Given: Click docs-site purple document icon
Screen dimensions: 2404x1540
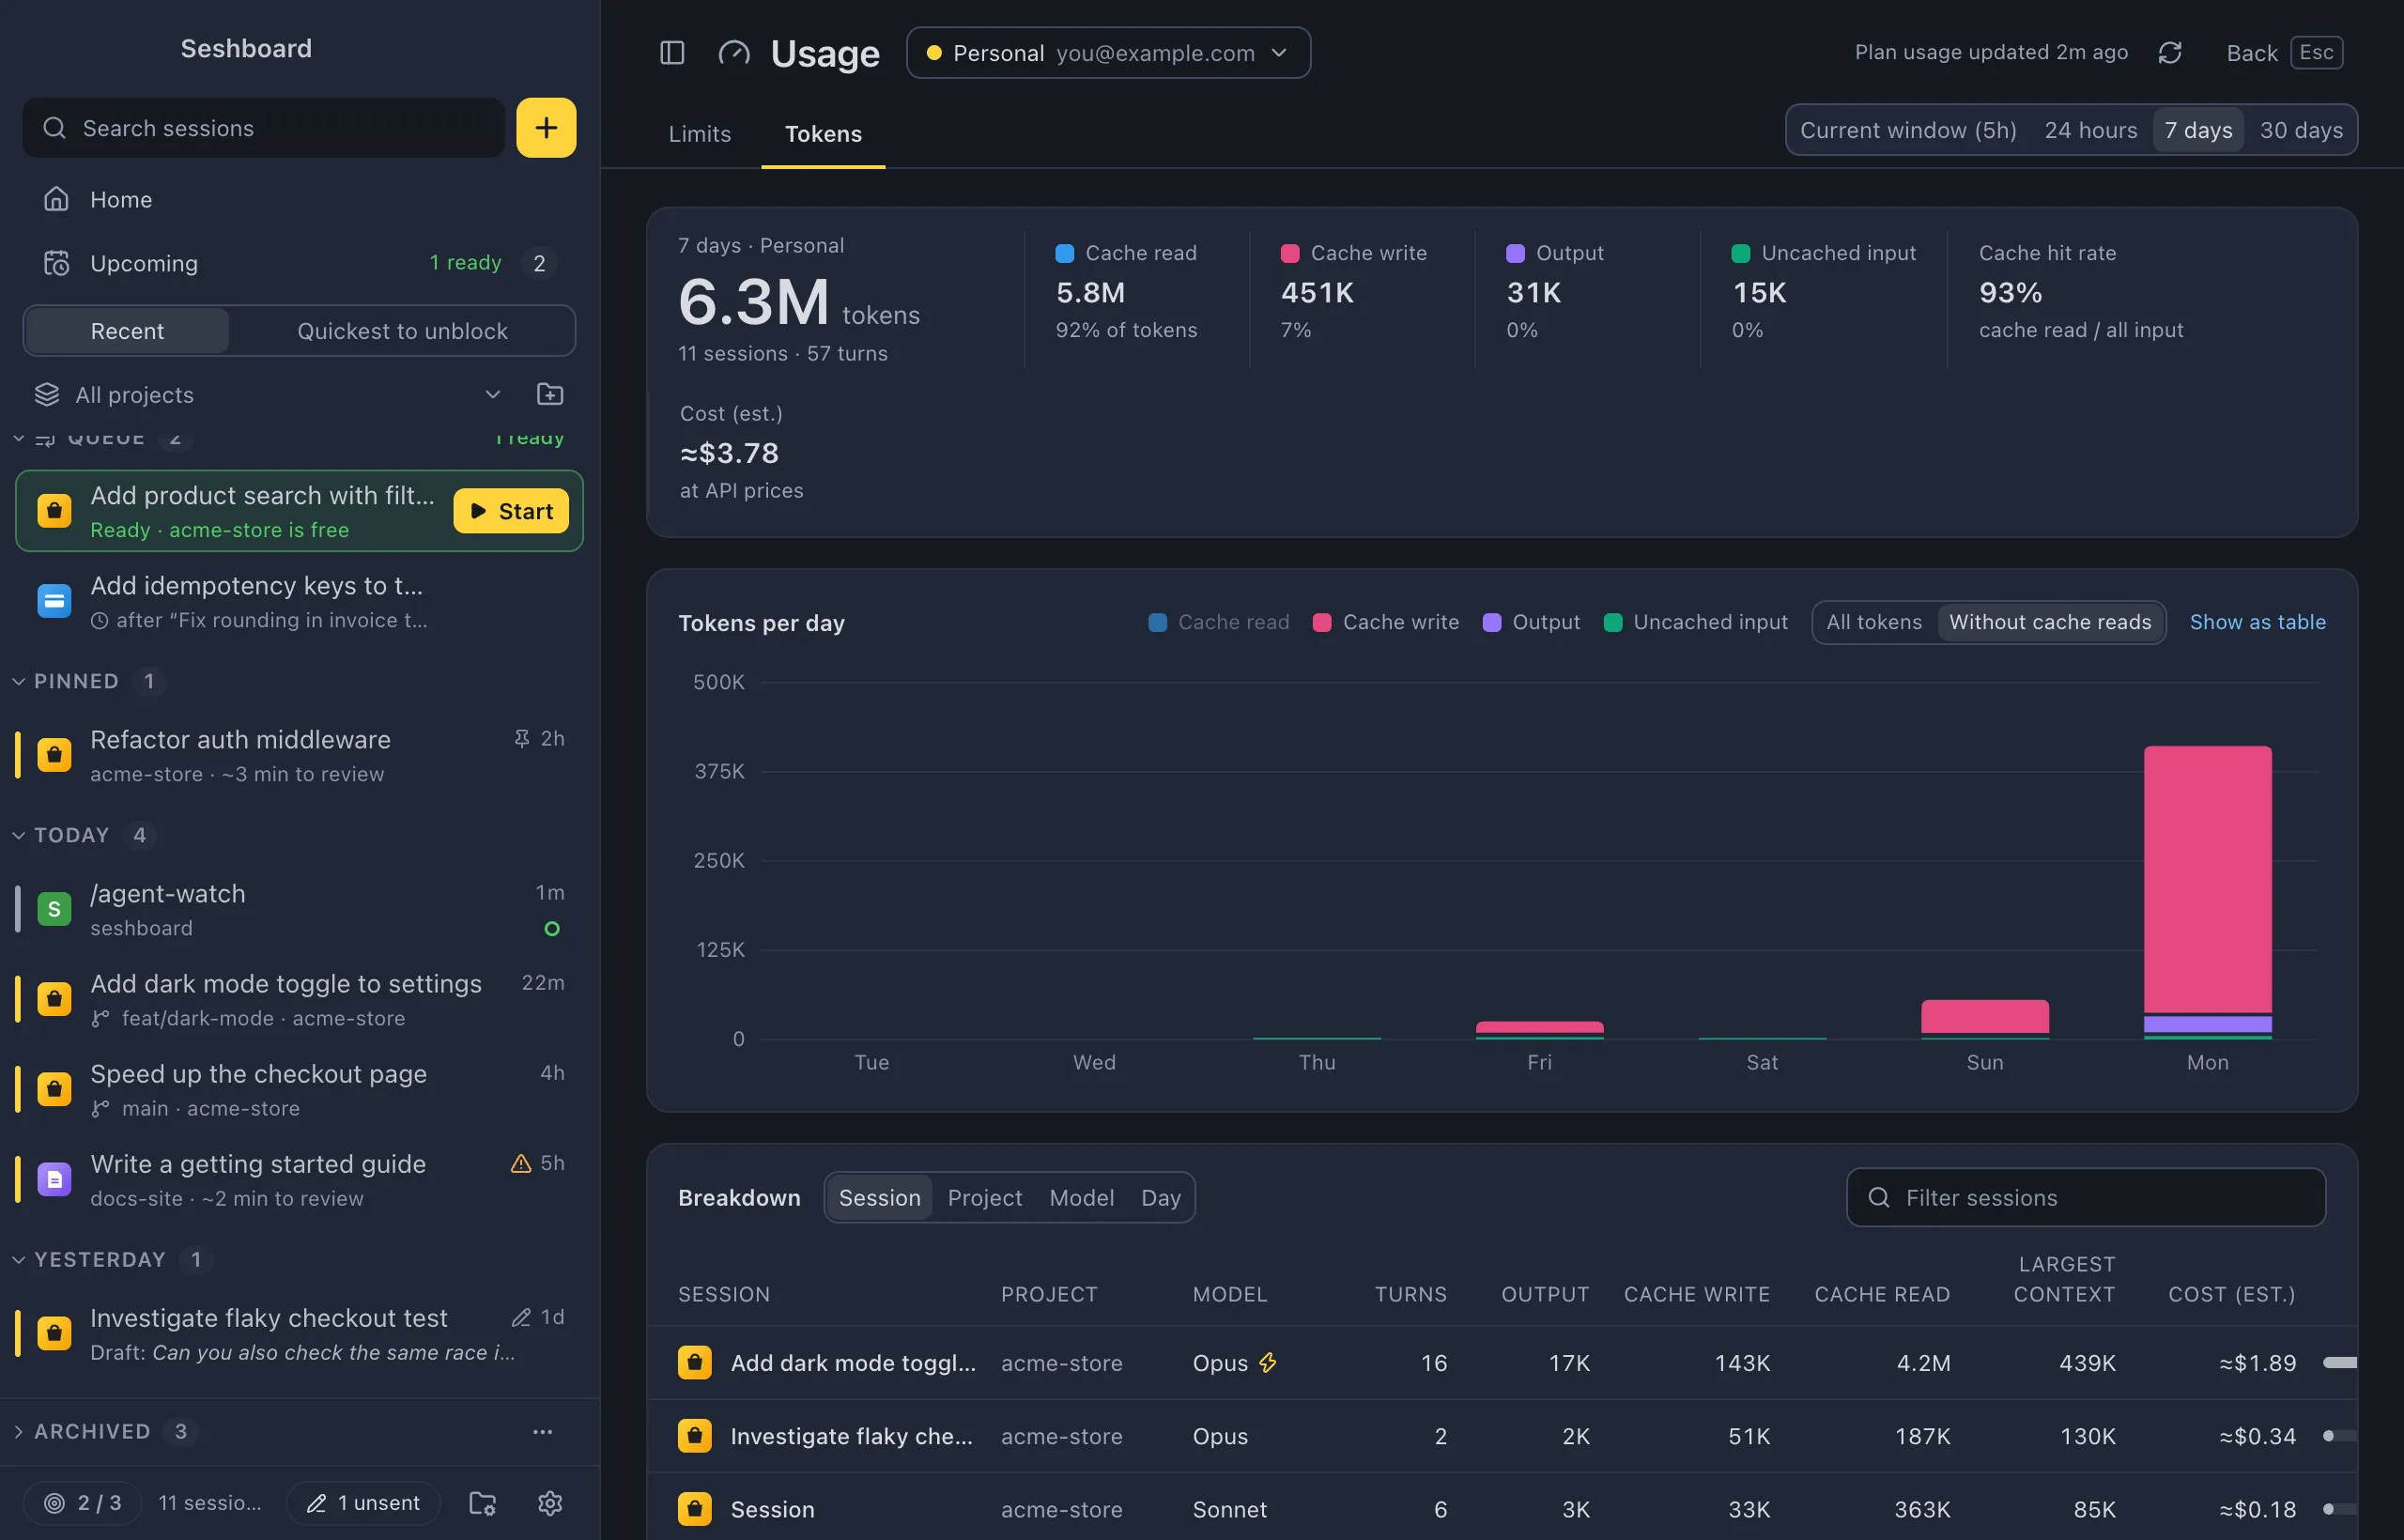Looking at the screenshot, I should click(54, 1179).
